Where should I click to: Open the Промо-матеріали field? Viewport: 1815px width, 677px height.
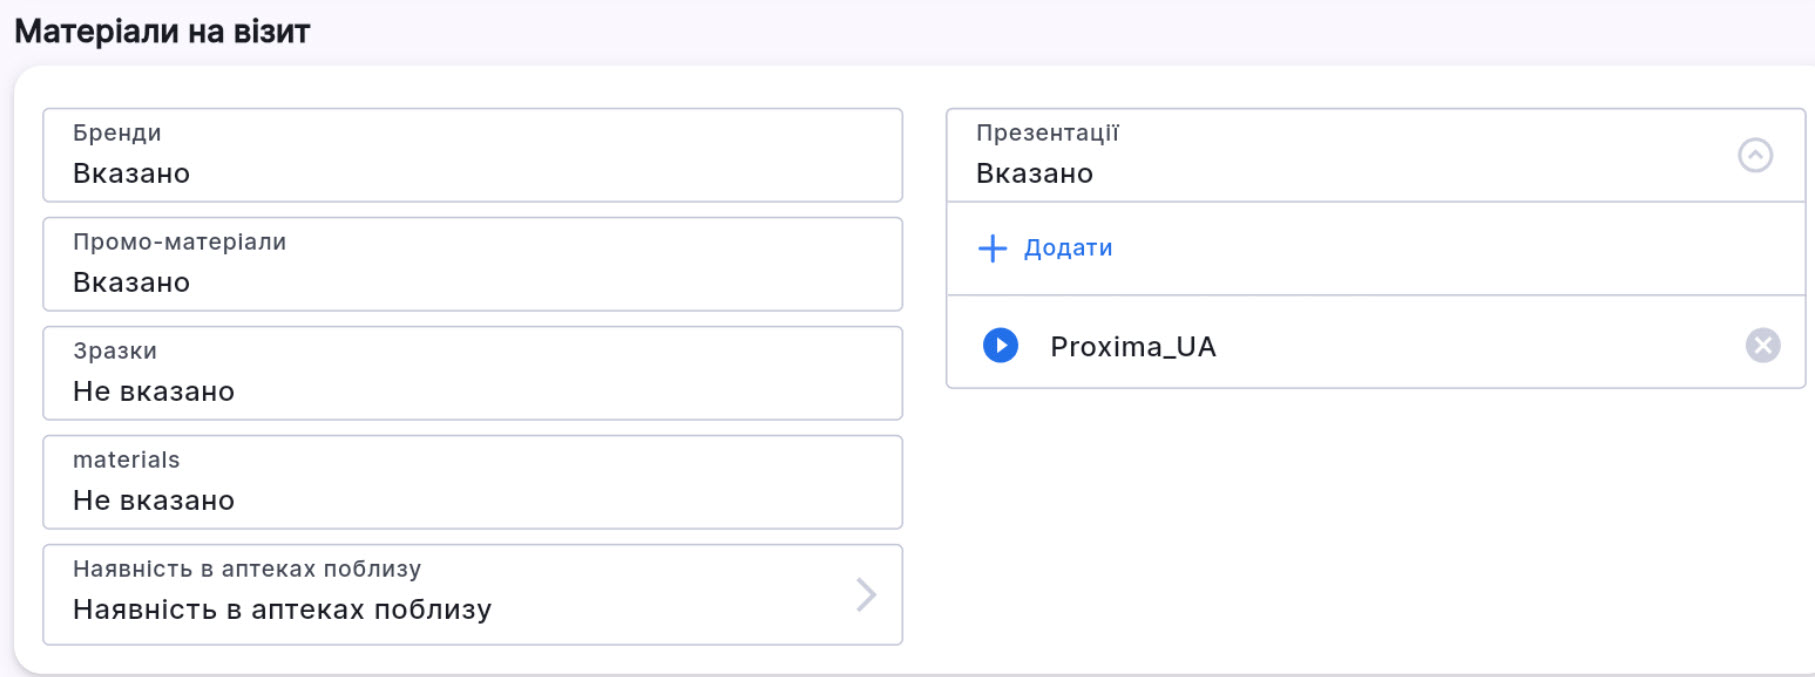(x=470, y=264)
